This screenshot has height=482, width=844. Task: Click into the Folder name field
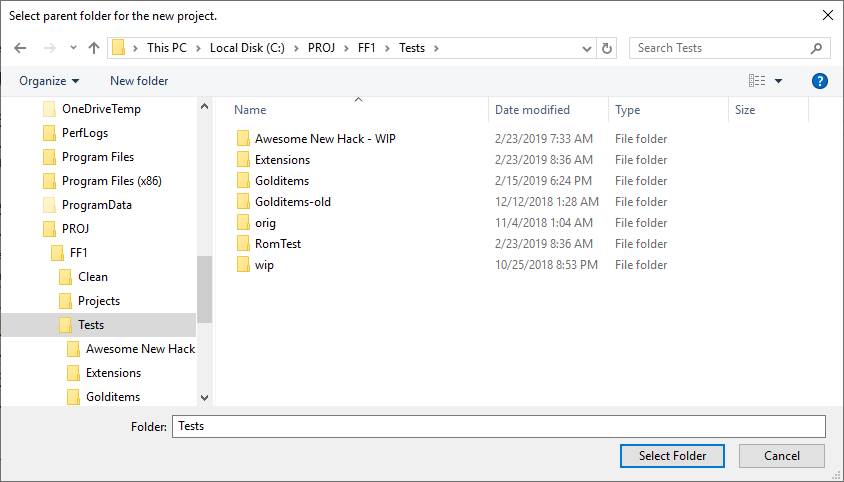[498, 426]
